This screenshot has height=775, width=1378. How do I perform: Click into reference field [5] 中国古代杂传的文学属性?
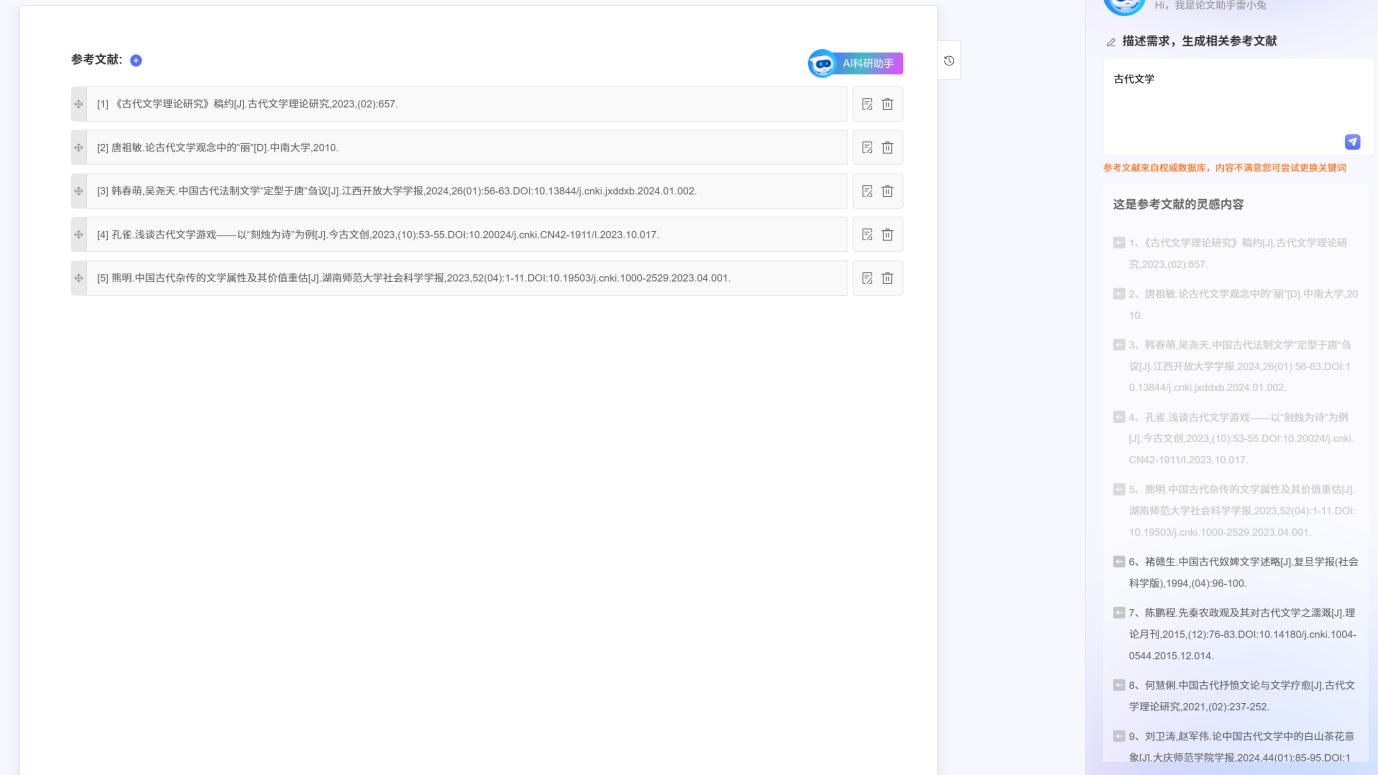[467, 278]
